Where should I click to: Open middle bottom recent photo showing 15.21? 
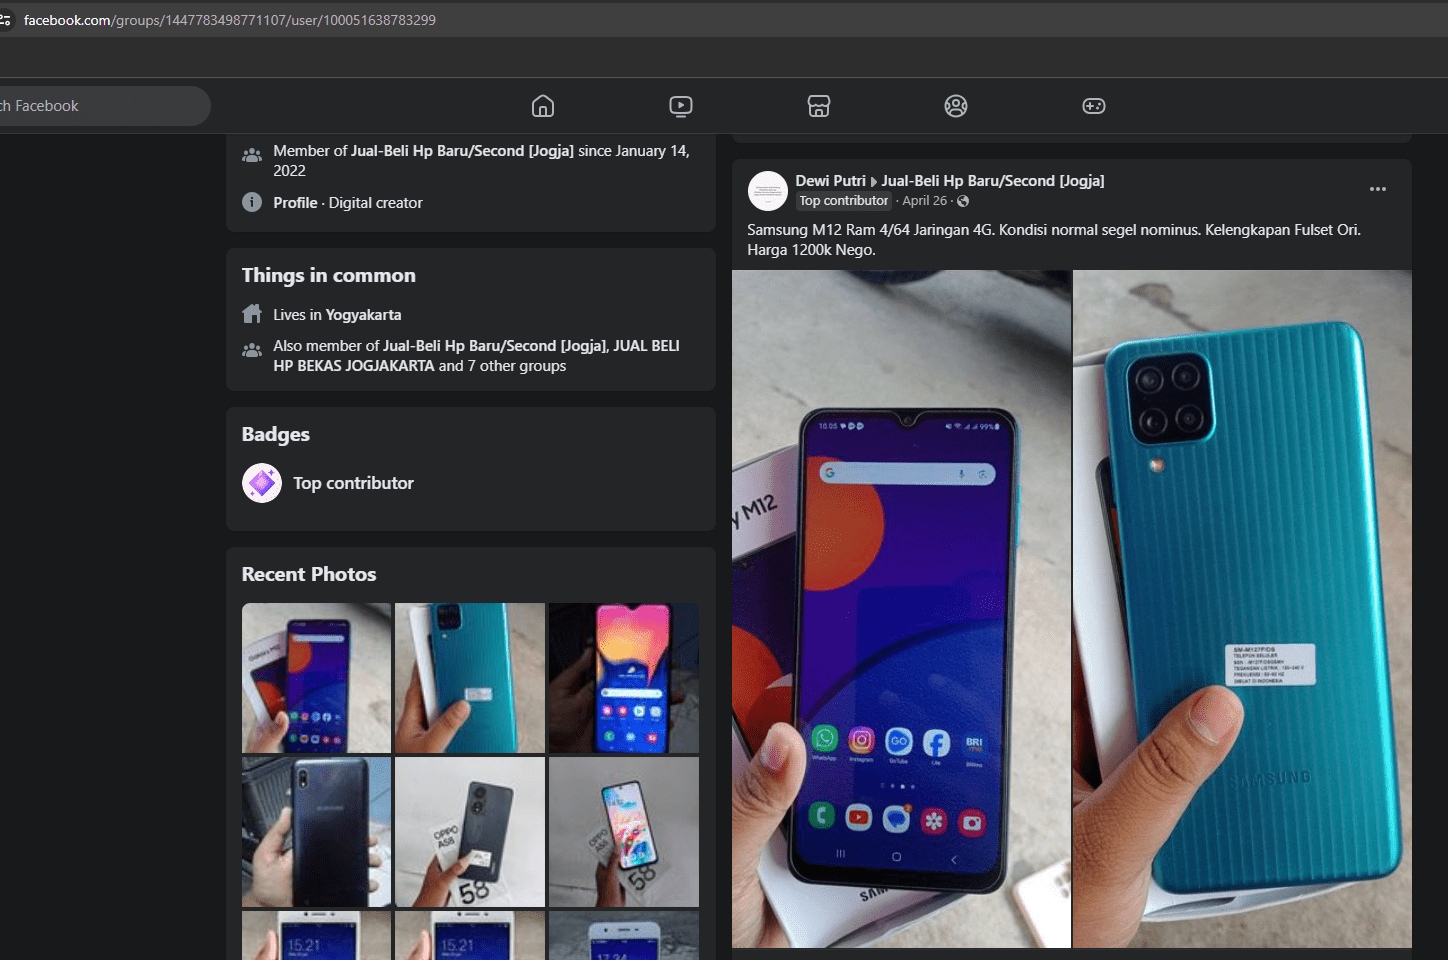[x=470, y=935]
